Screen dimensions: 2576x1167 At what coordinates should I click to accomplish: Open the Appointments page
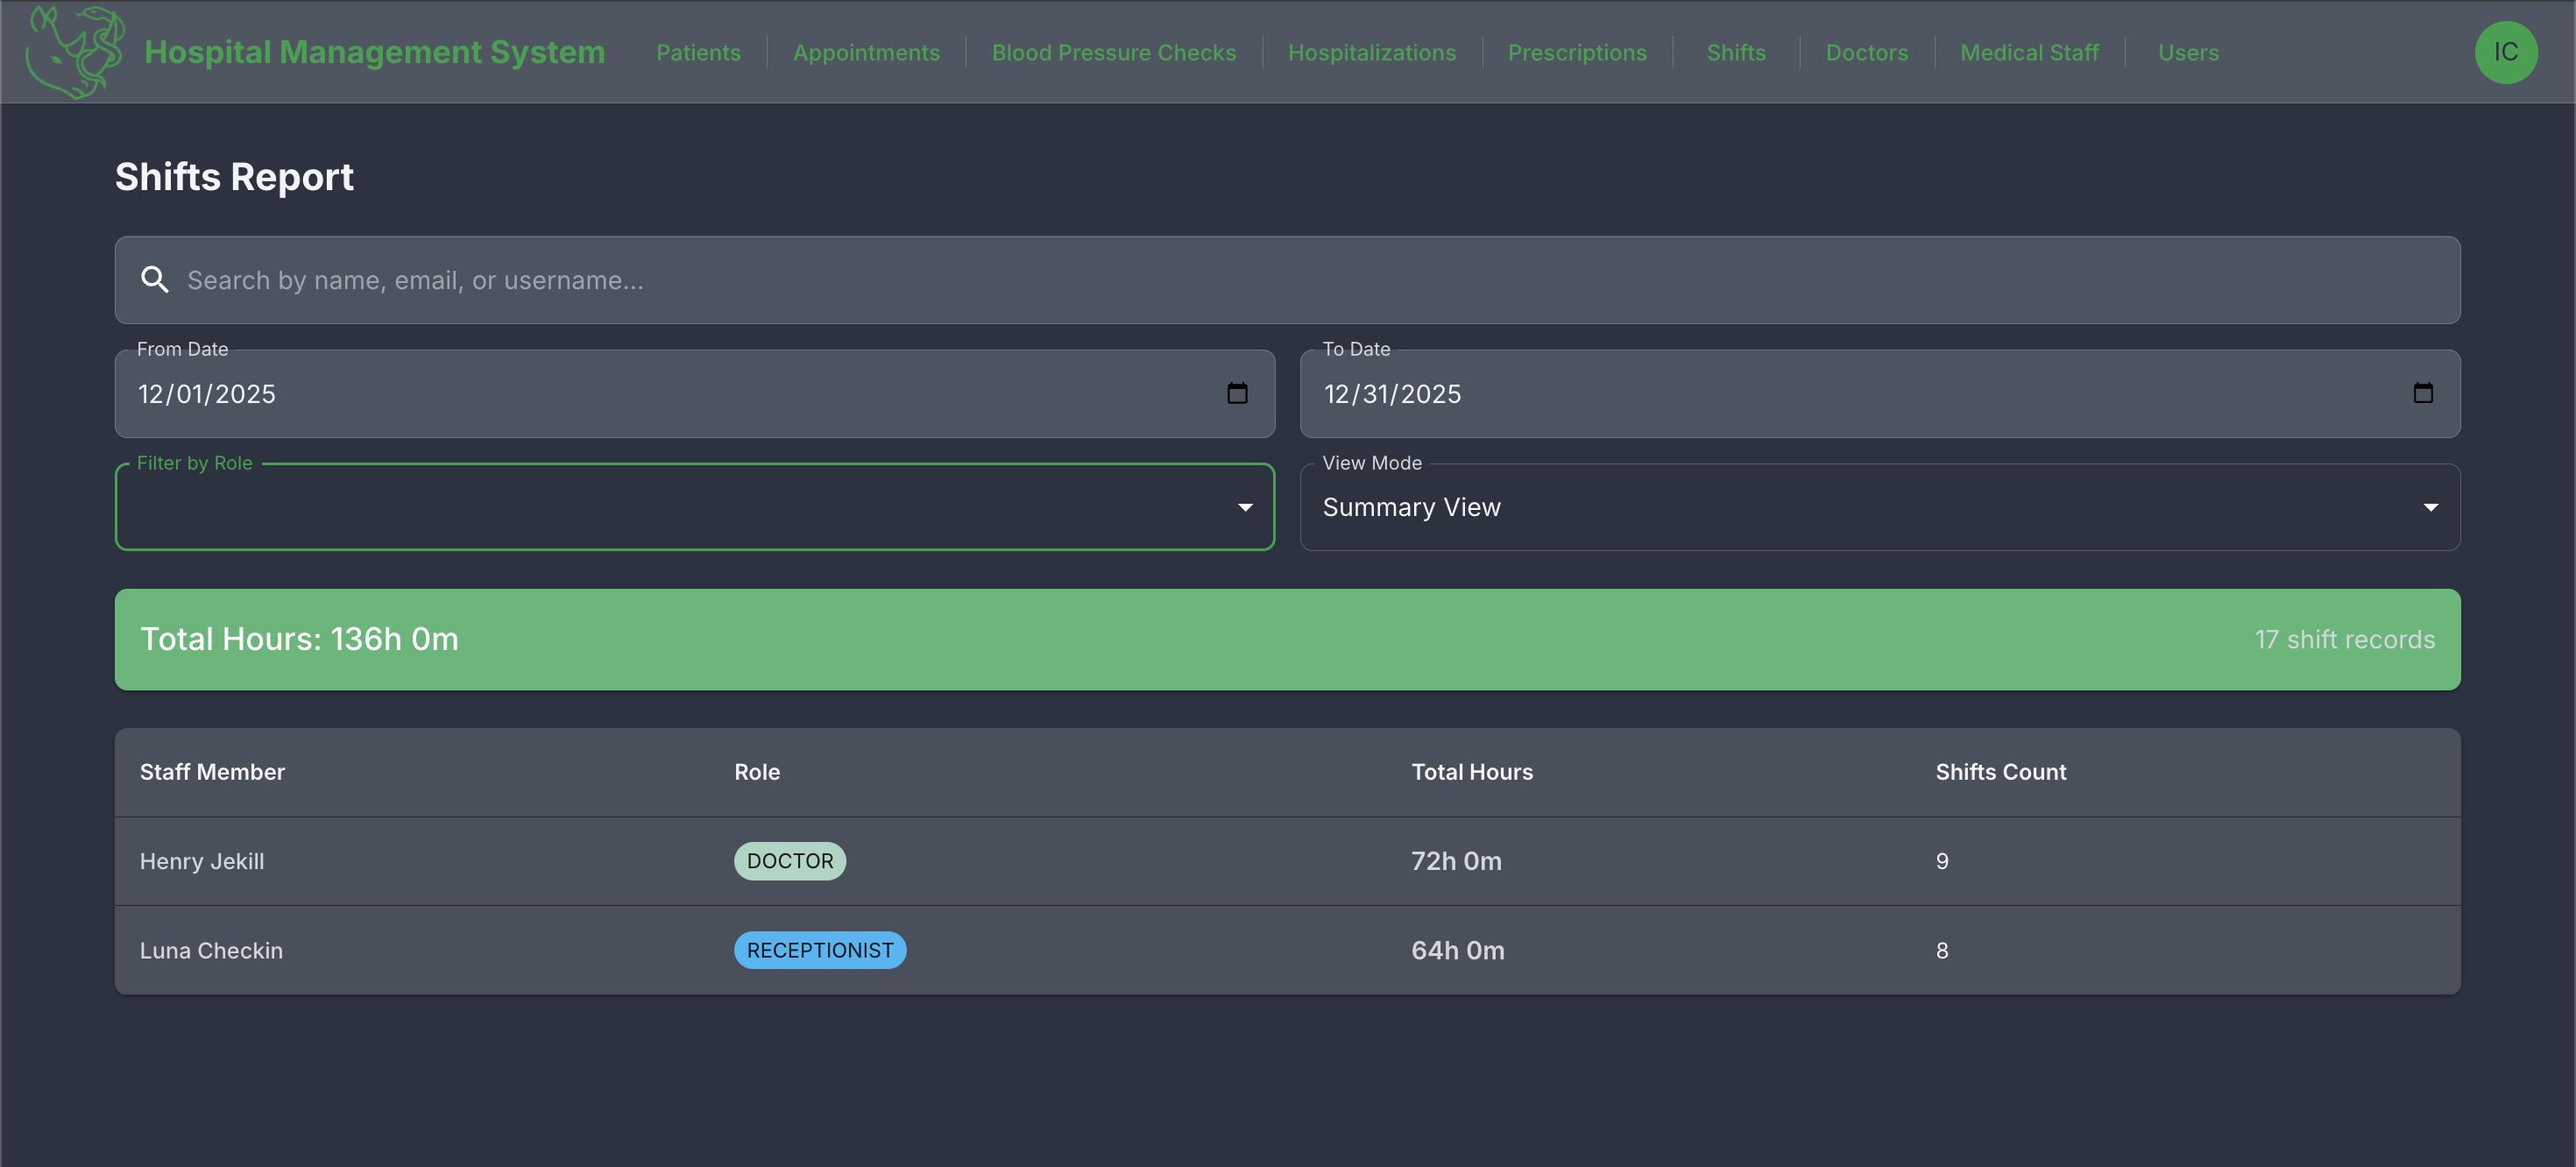[x=866, y=52]
